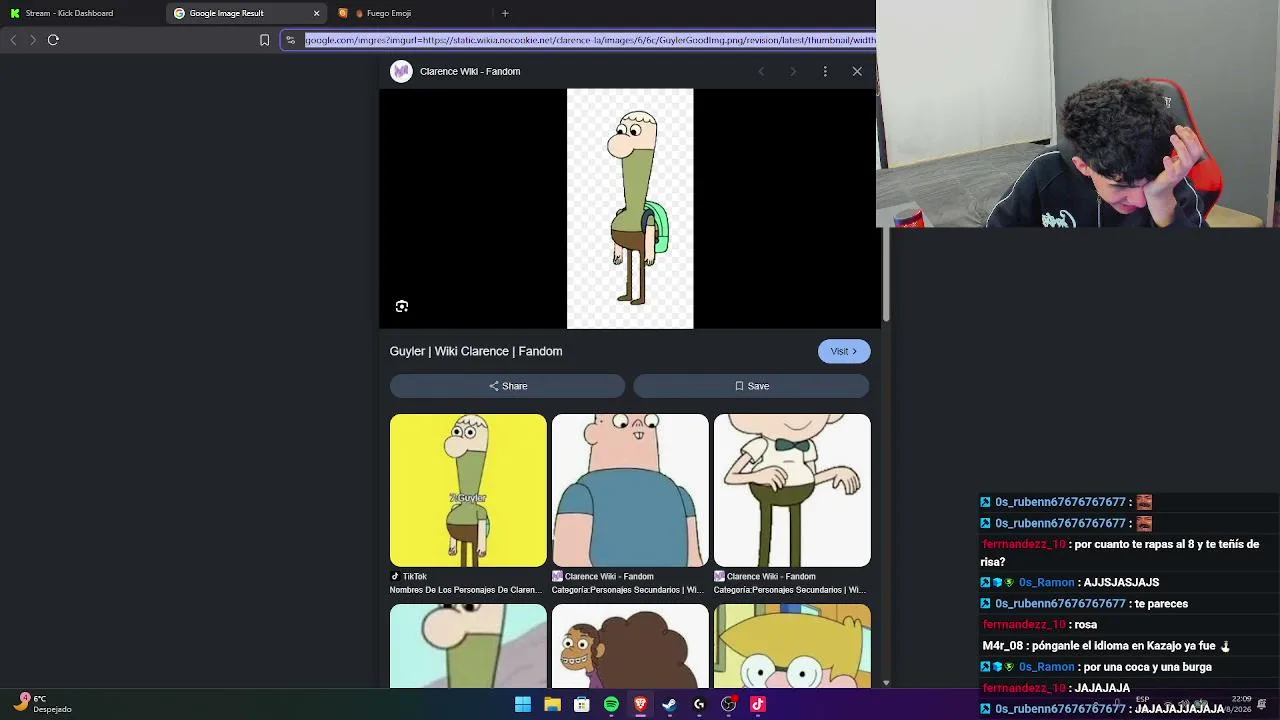Reload the page with the refresh icon

coord(53,40)
